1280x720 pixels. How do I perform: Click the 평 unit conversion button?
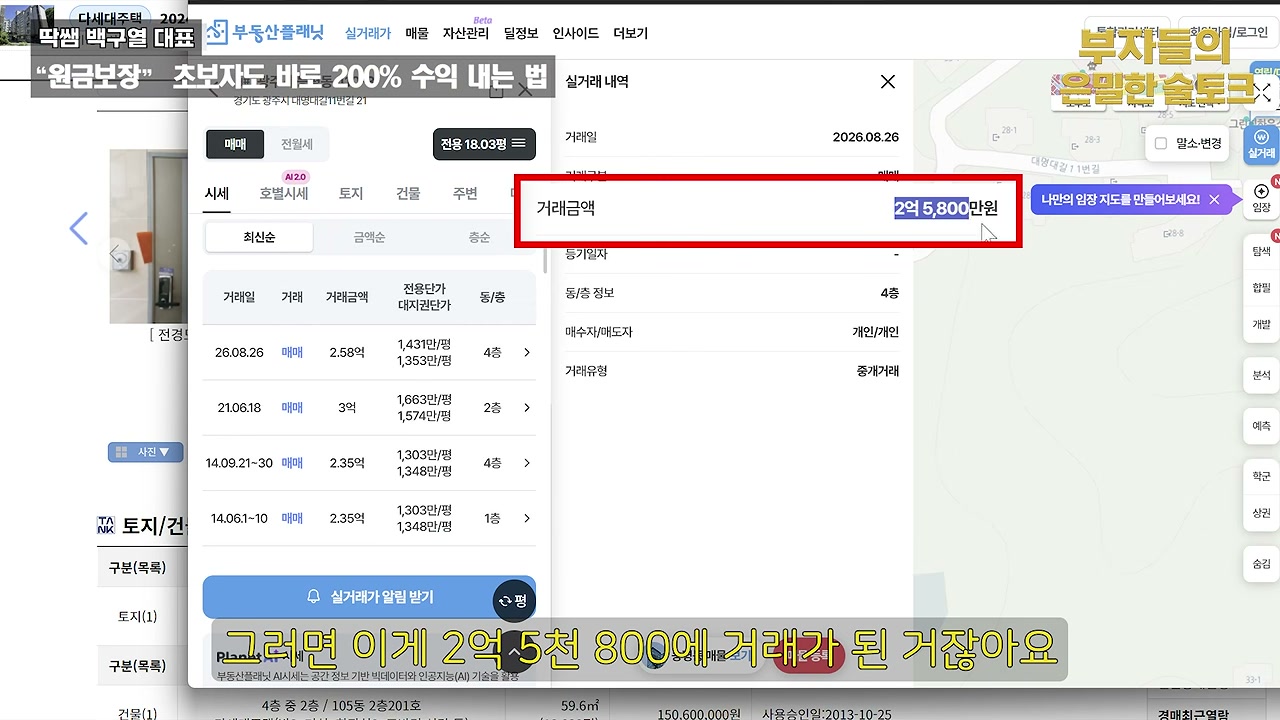514,601
